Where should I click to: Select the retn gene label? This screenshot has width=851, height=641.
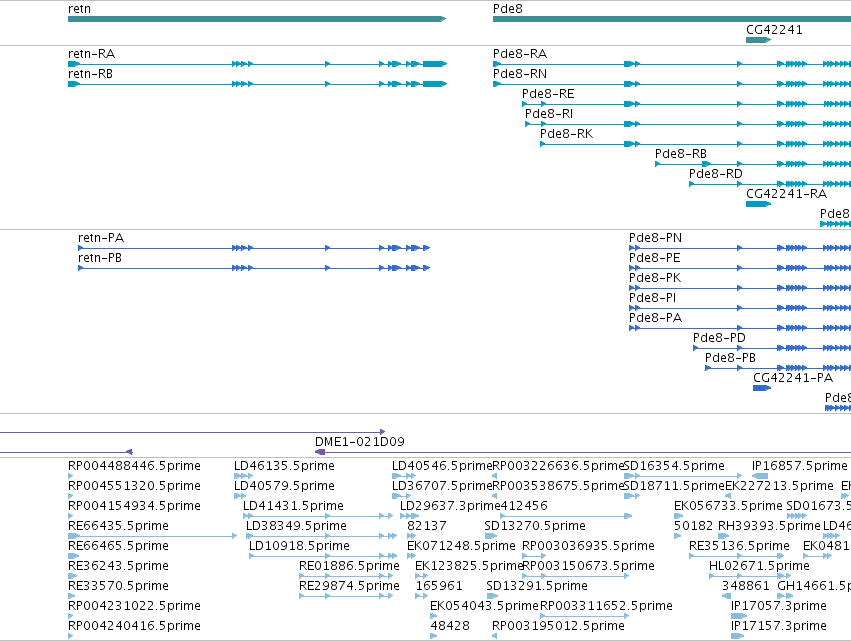click(x=79, y=9)
